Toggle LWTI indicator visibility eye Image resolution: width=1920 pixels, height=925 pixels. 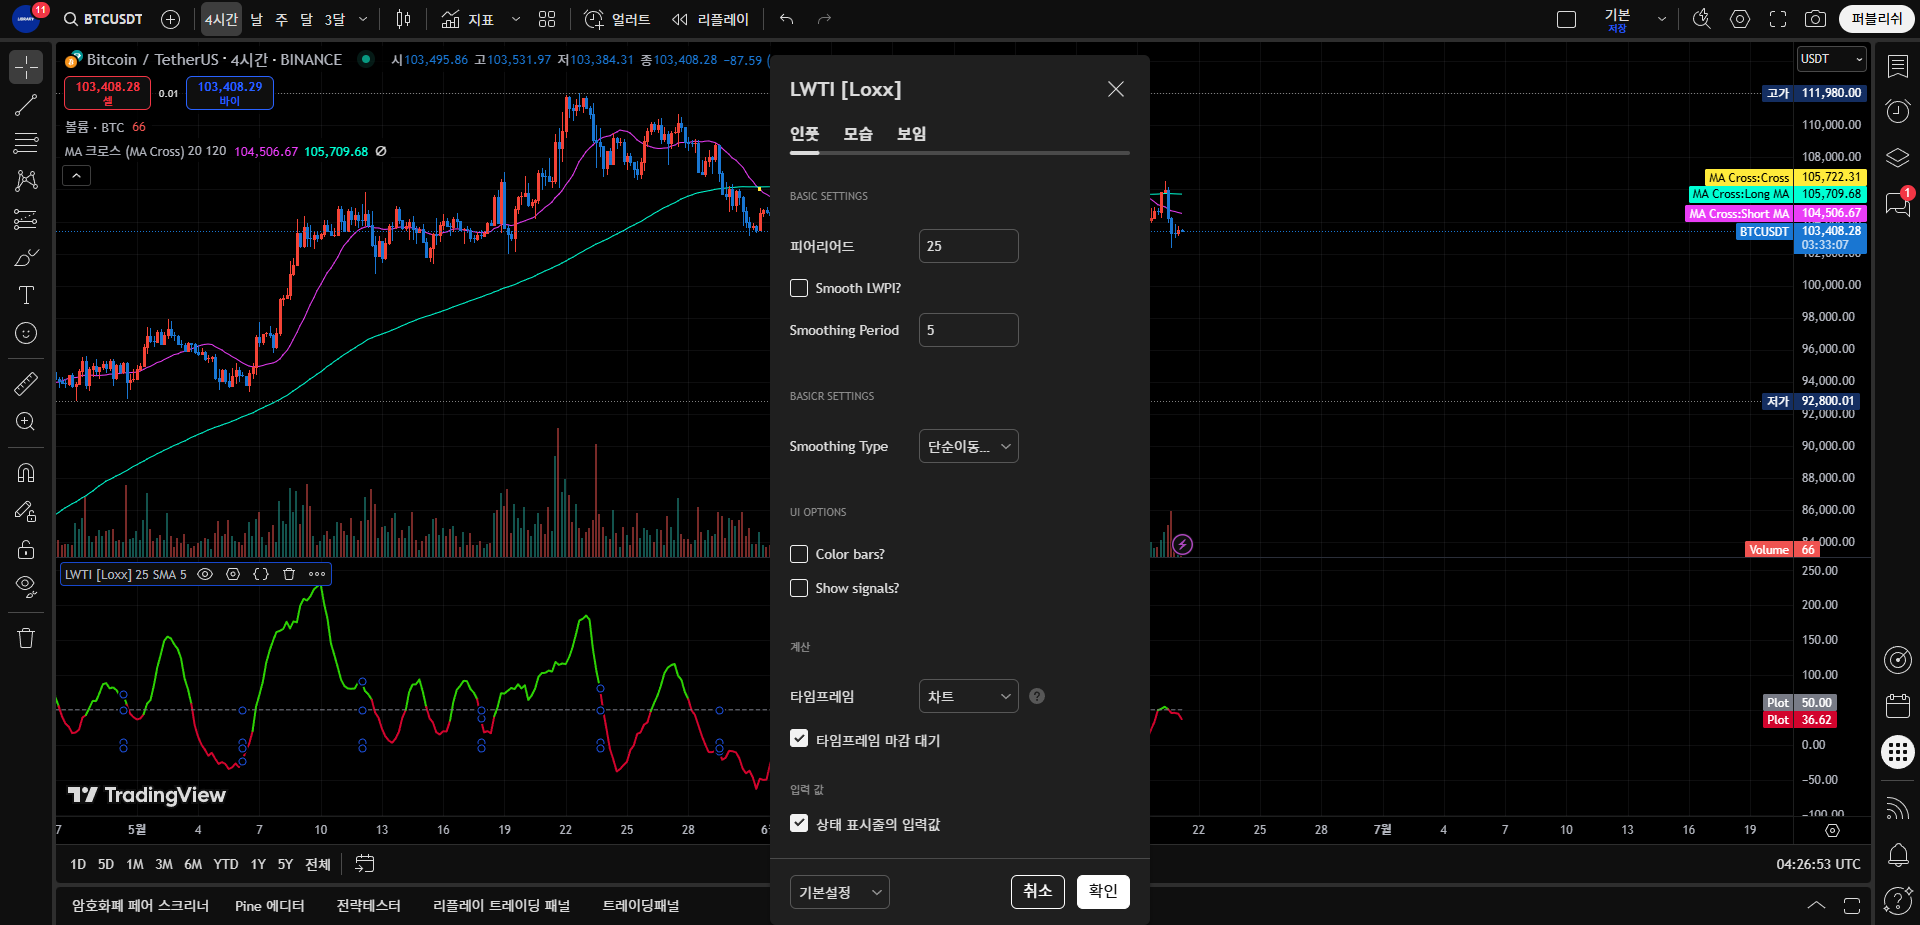(x=205, y=574)
